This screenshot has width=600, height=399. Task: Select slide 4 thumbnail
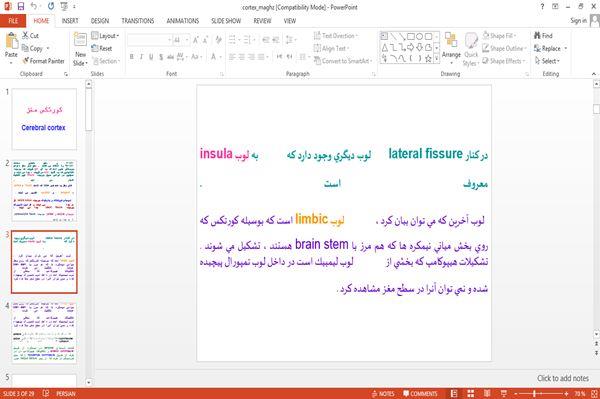pos(44,332)
